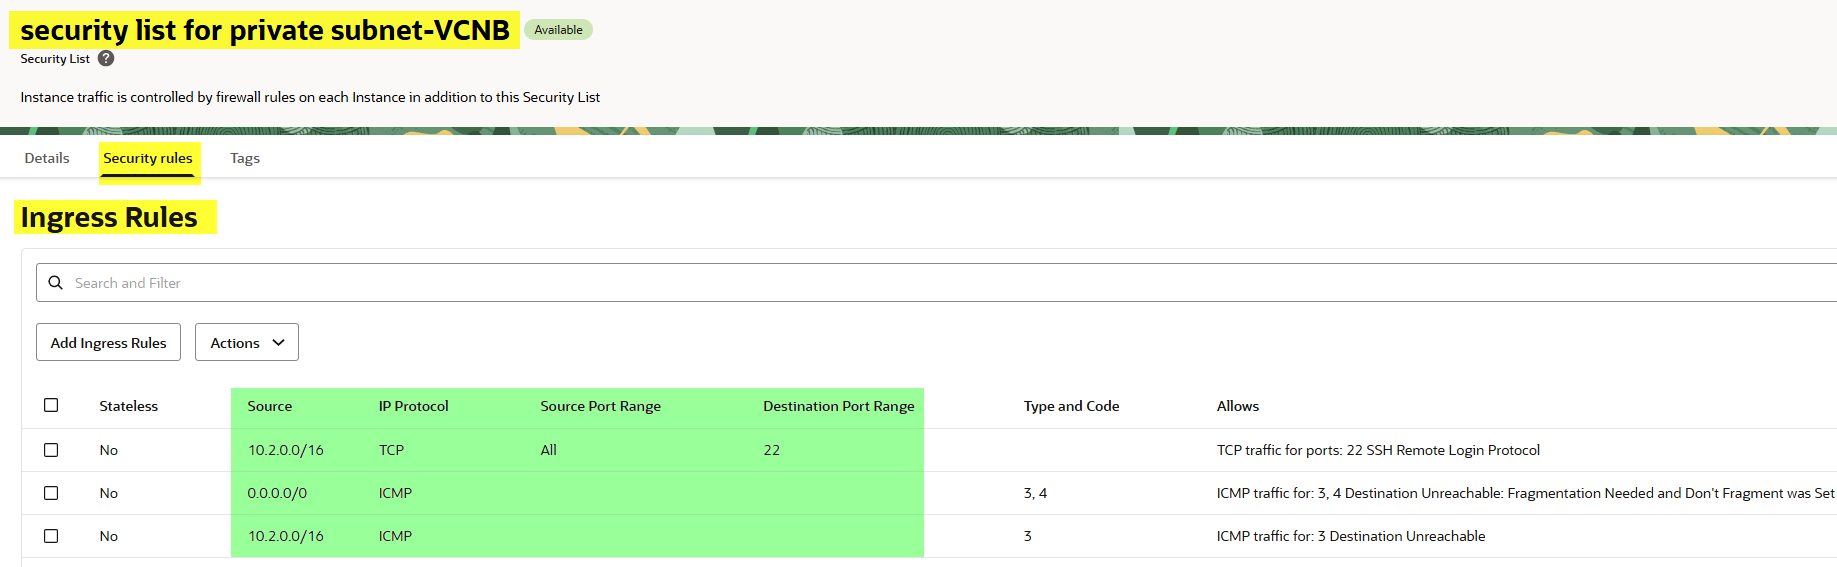Click the IP Protocol column header
The image size is (1837, 567).
click(413, 406)
